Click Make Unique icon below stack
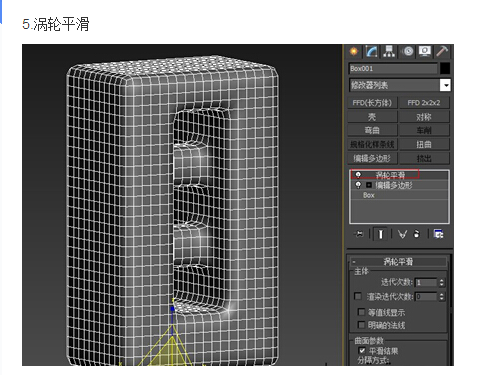Image resolution: width=480 pixels, height=375 pixels. 402,234
